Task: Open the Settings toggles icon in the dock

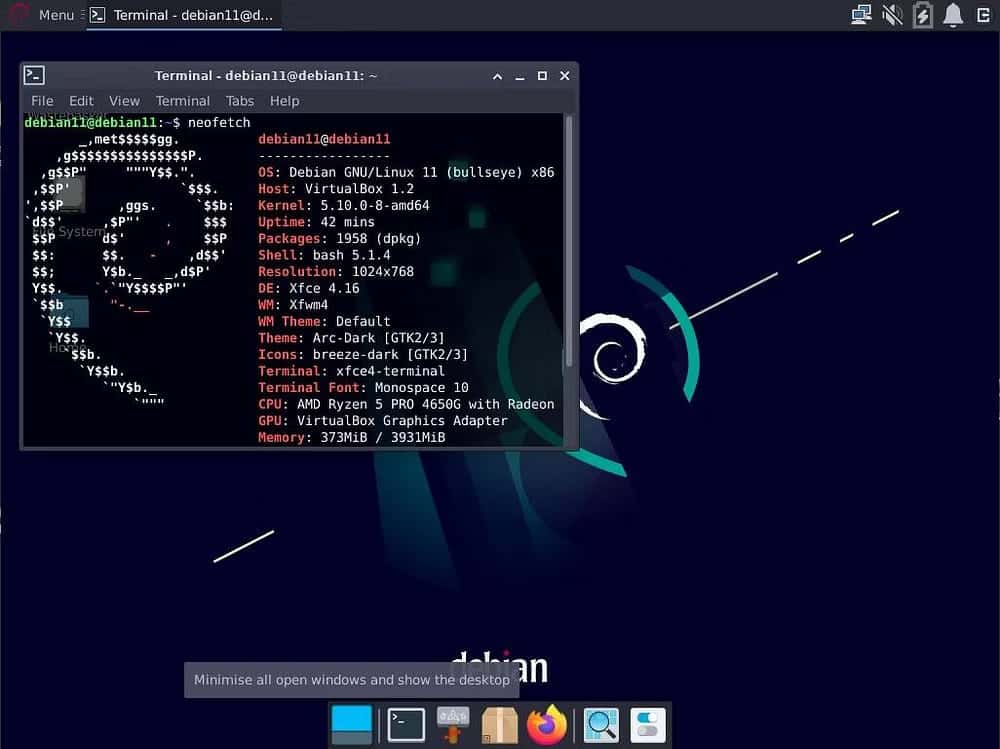Action: point(648,725)
